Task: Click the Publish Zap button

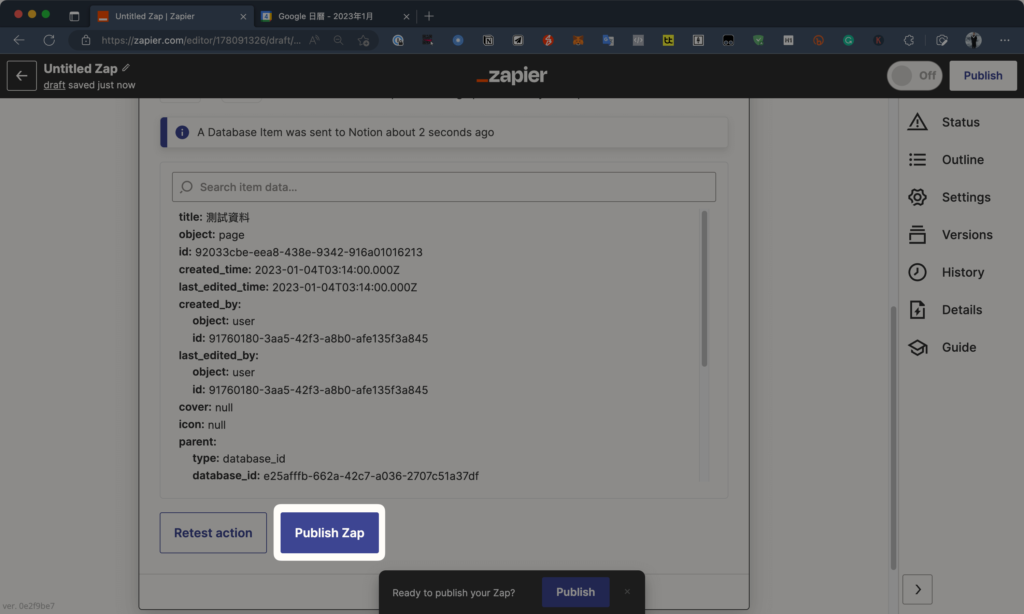Action: coord(329,532)
